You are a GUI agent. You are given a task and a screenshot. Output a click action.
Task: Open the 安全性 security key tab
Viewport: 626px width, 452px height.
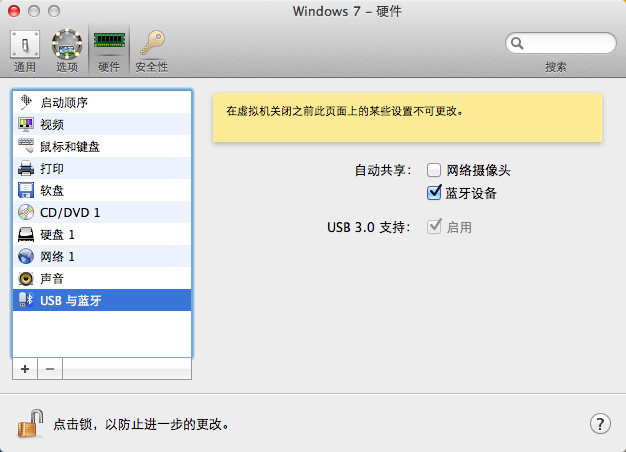click(151, 50)
